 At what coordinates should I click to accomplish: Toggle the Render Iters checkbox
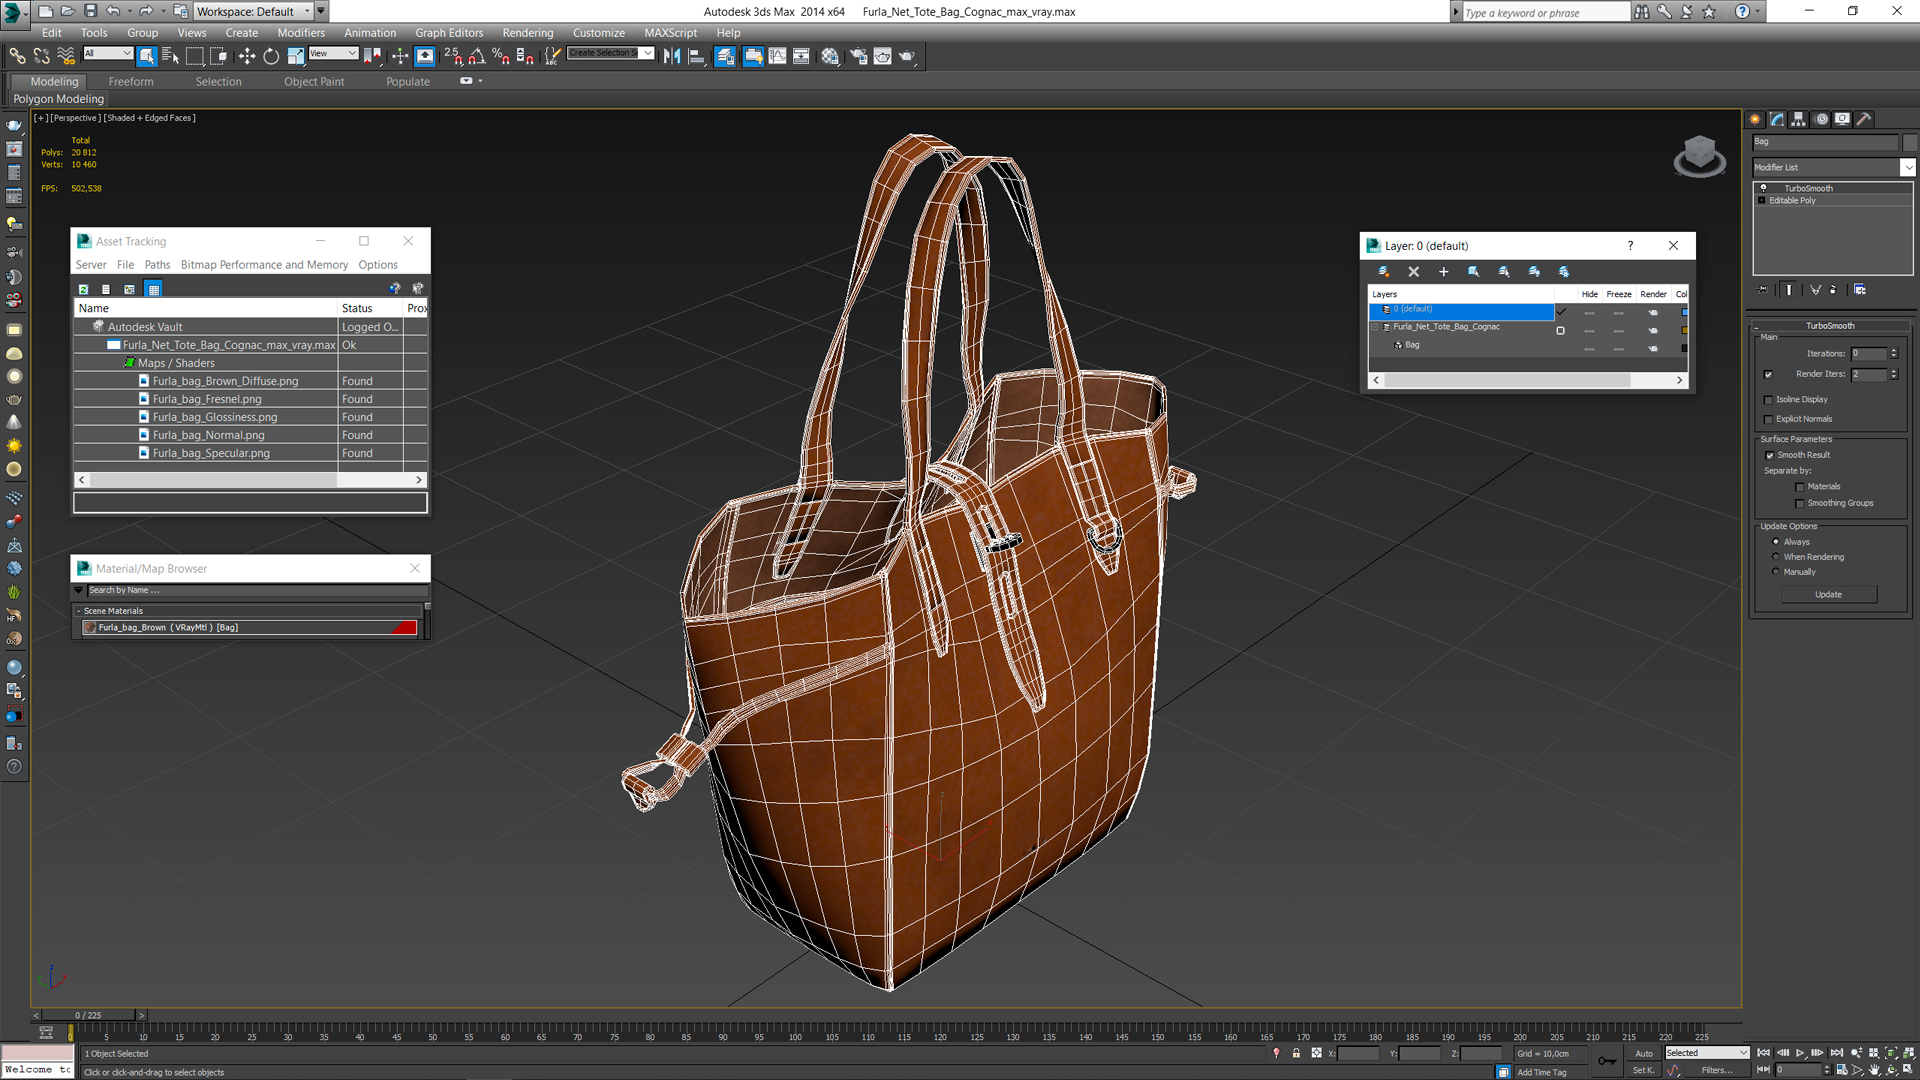coord(1768,374)
